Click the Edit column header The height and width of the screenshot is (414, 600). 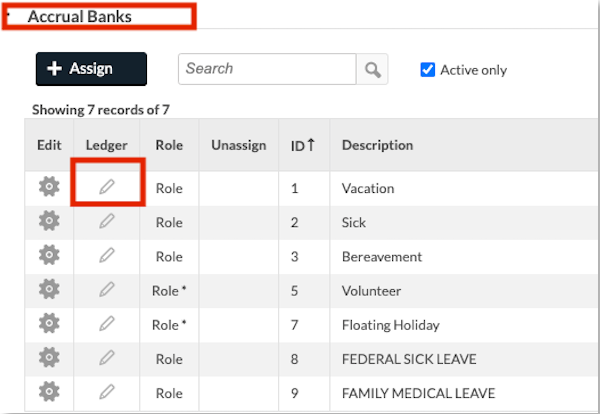pyautogui.click(x=49, y=145)
